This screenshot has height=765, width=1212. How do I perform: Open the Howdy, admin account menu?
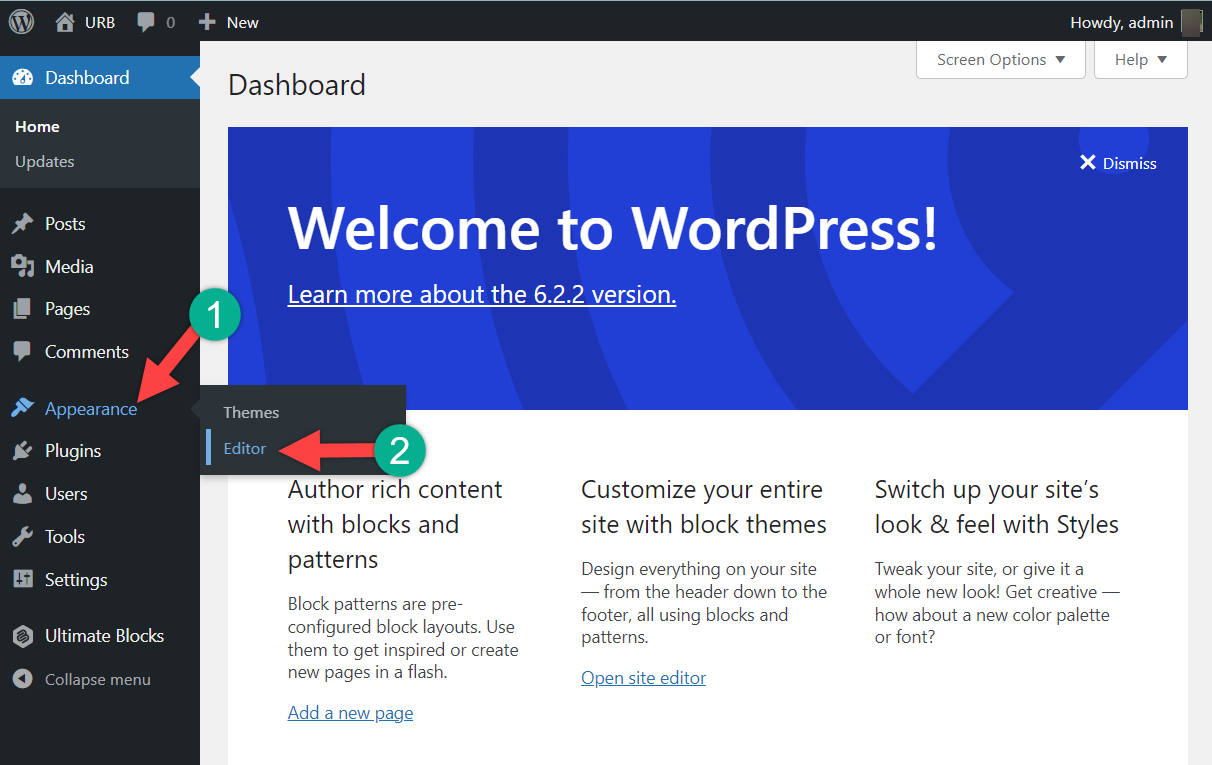click(1135, 22)
